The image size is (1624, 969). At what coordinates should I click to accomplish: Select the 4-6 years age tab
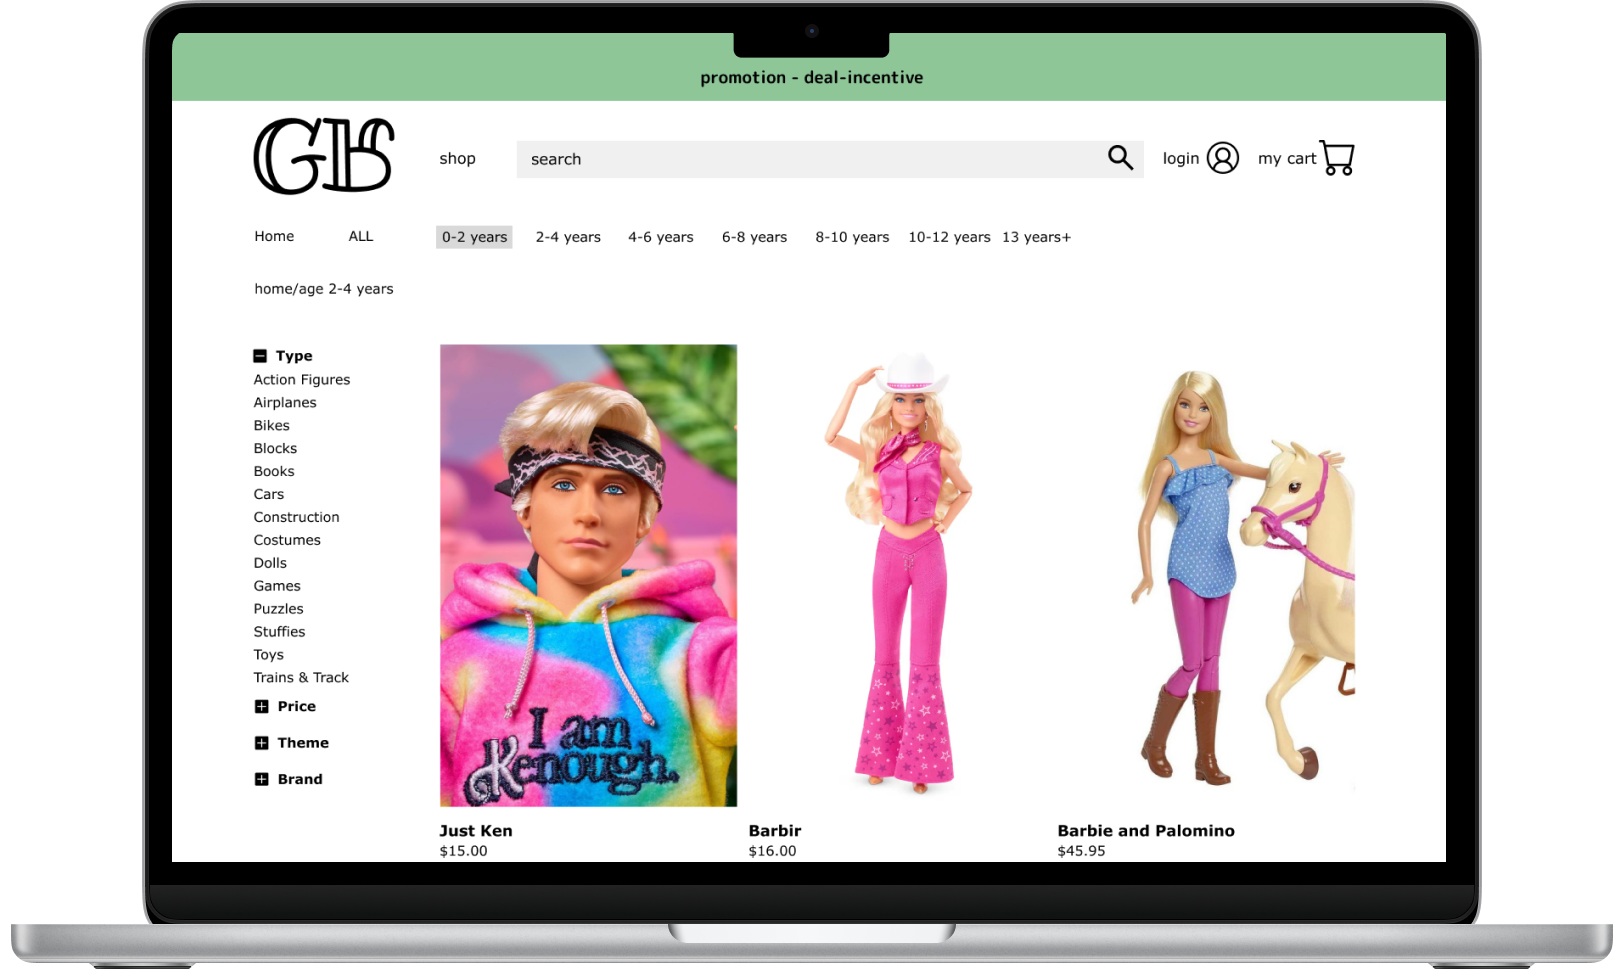[661, 237]
